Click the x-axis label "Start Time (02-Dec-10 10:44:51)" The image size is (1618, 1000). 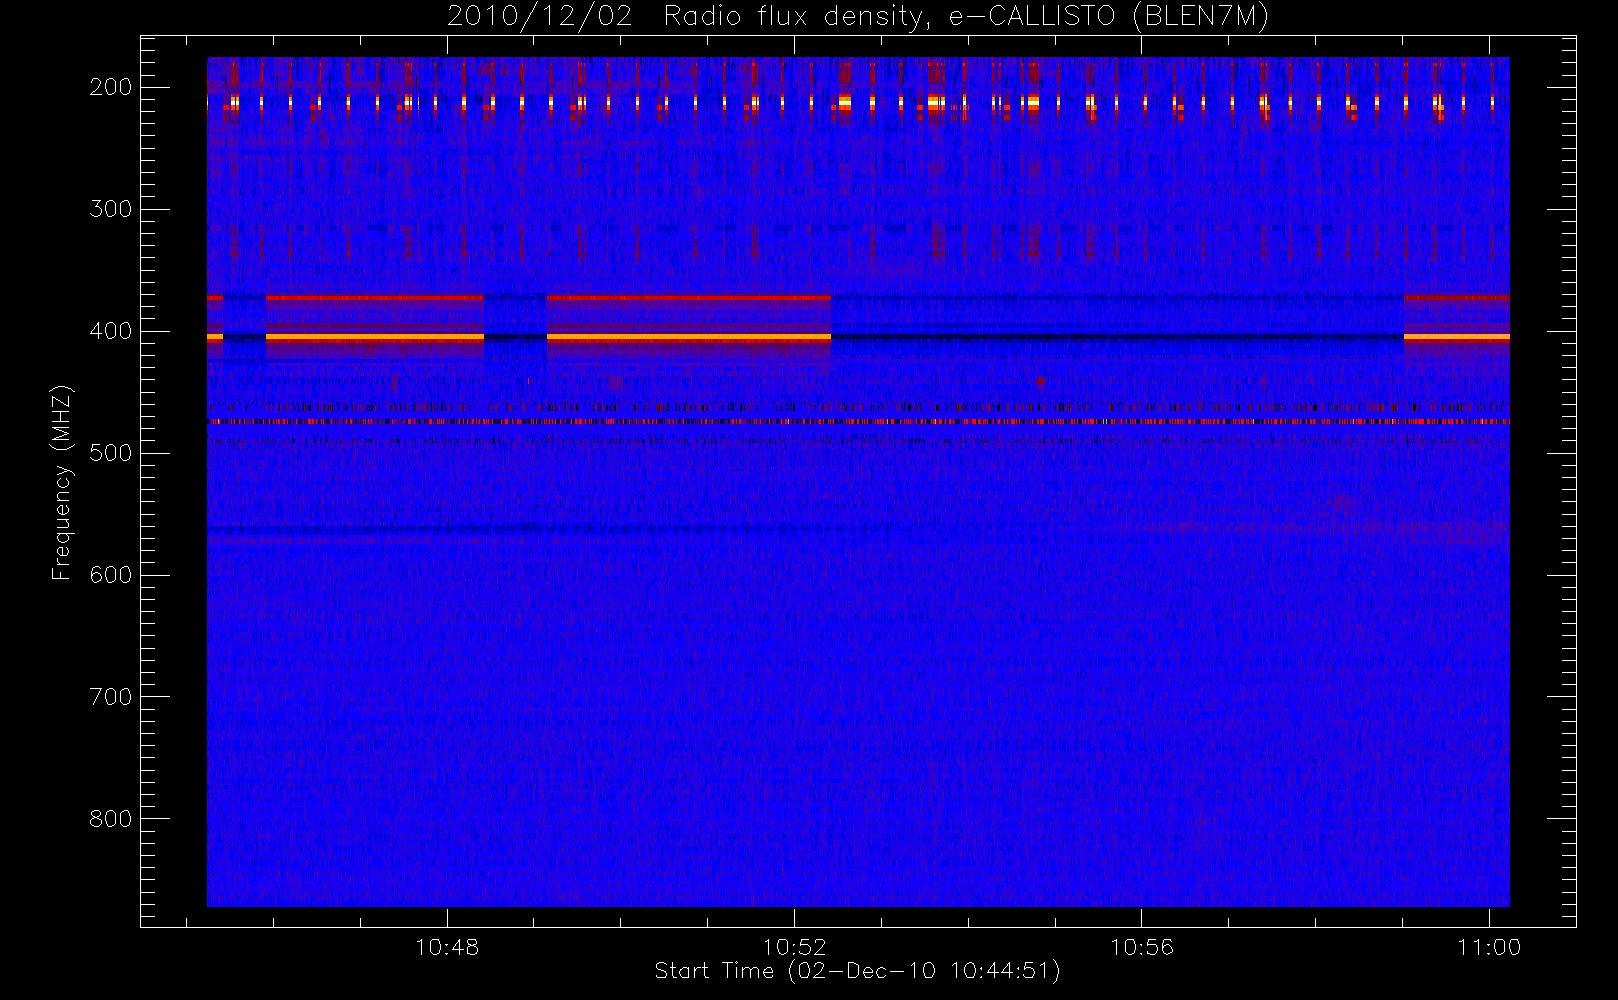(857, 971)
